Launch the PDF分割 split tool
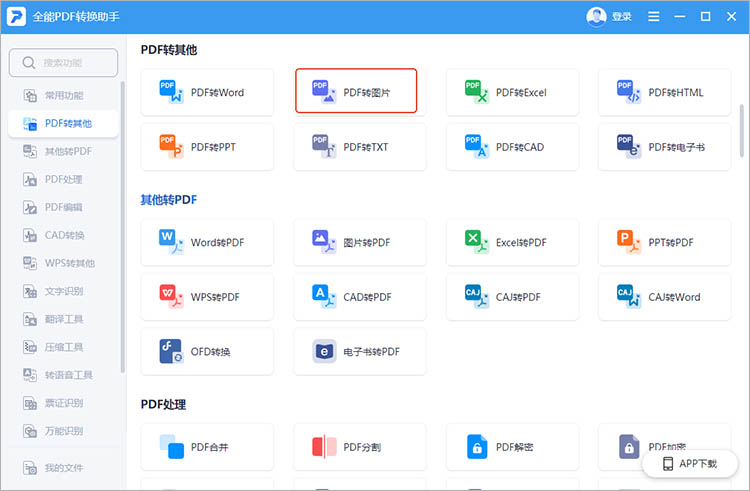The image size is (750, 491). click(x=360, y=447)
